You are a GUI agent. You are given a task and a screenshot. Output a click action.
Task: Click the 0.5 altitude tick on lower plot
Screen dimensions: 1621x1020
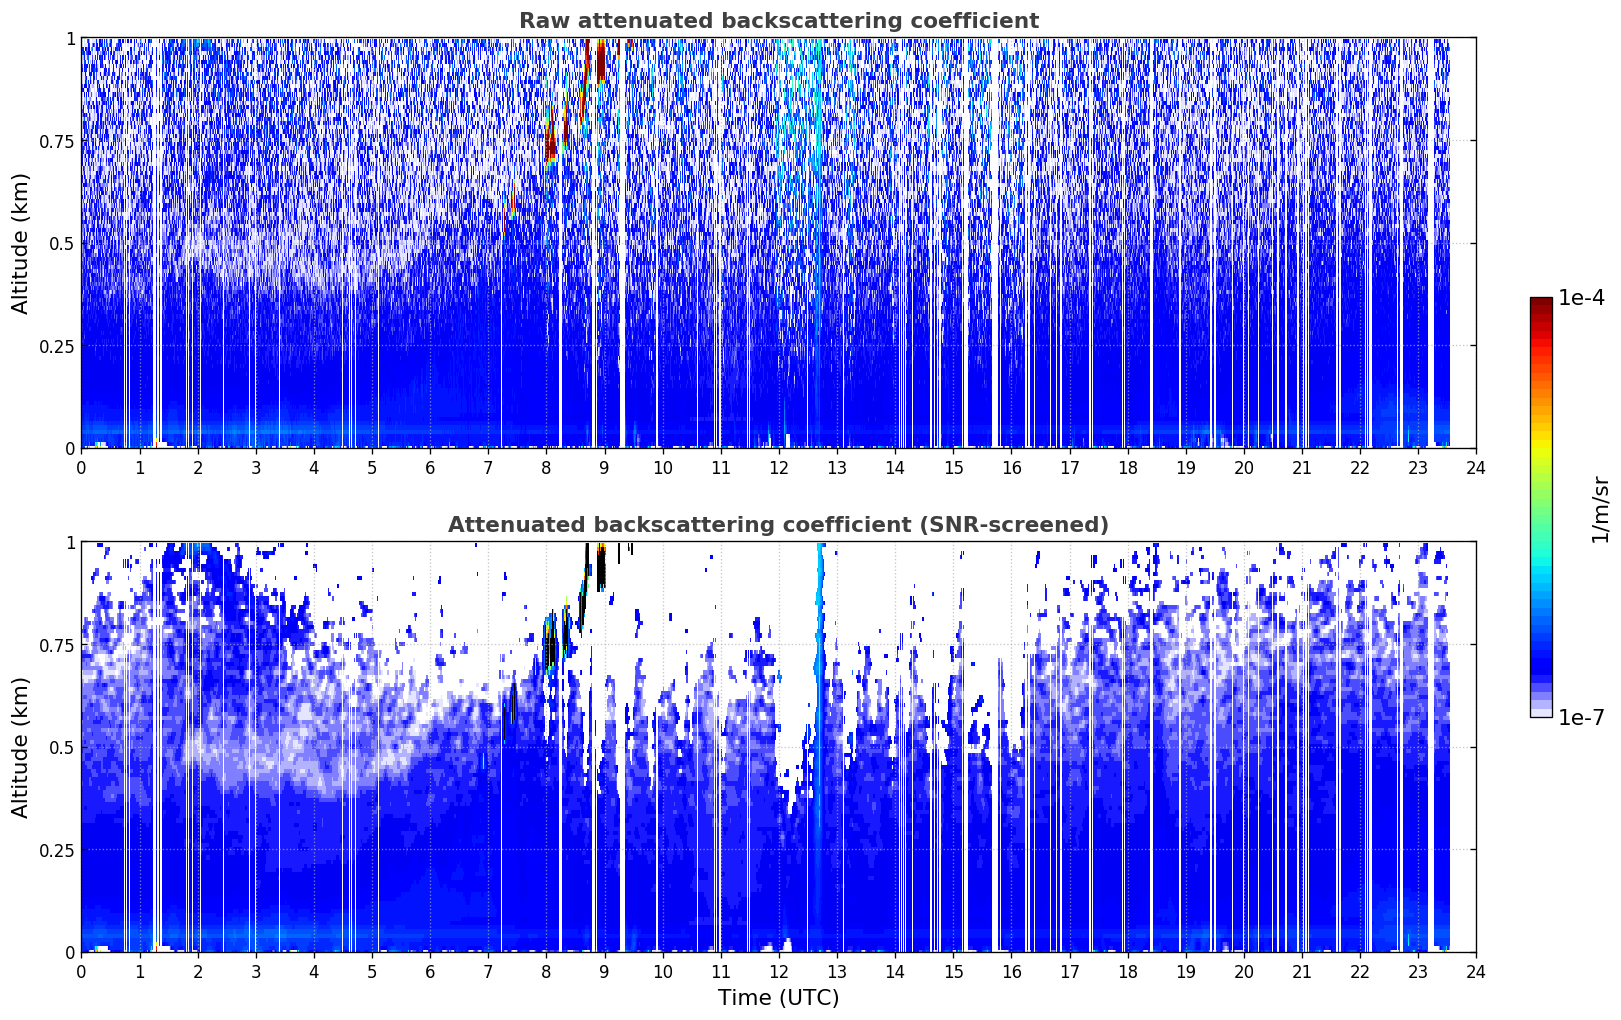[62, 747]
